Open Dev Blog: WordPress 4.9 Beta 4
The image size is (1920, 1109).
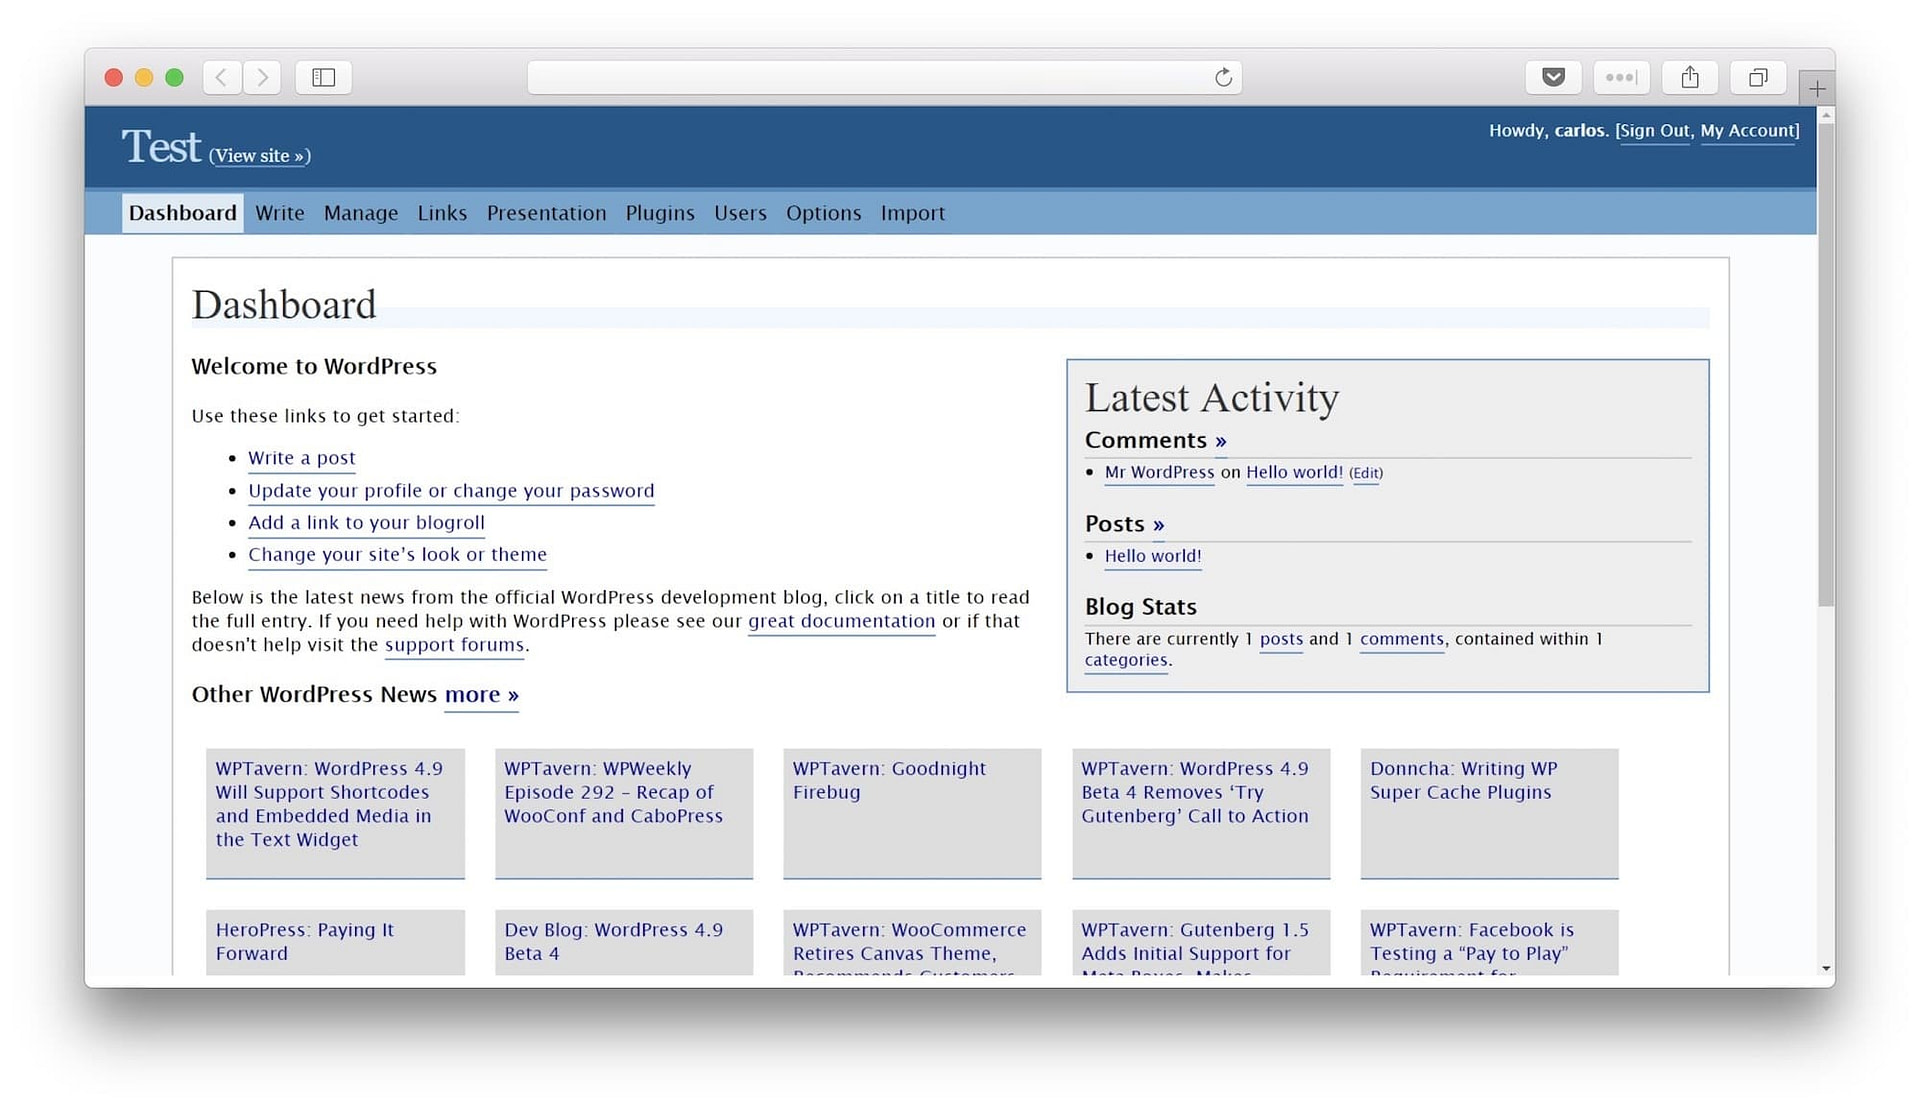coord(624,942)
